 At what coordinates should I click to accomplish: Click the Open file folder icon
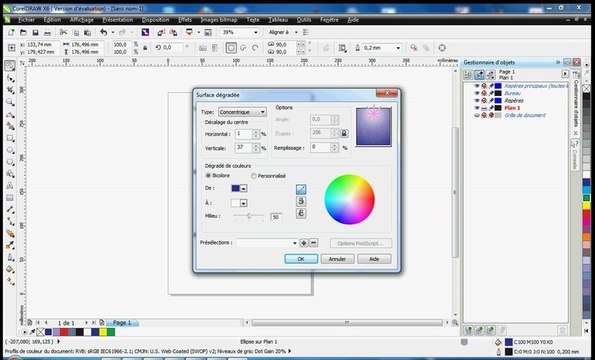click(x=23, y=33)
